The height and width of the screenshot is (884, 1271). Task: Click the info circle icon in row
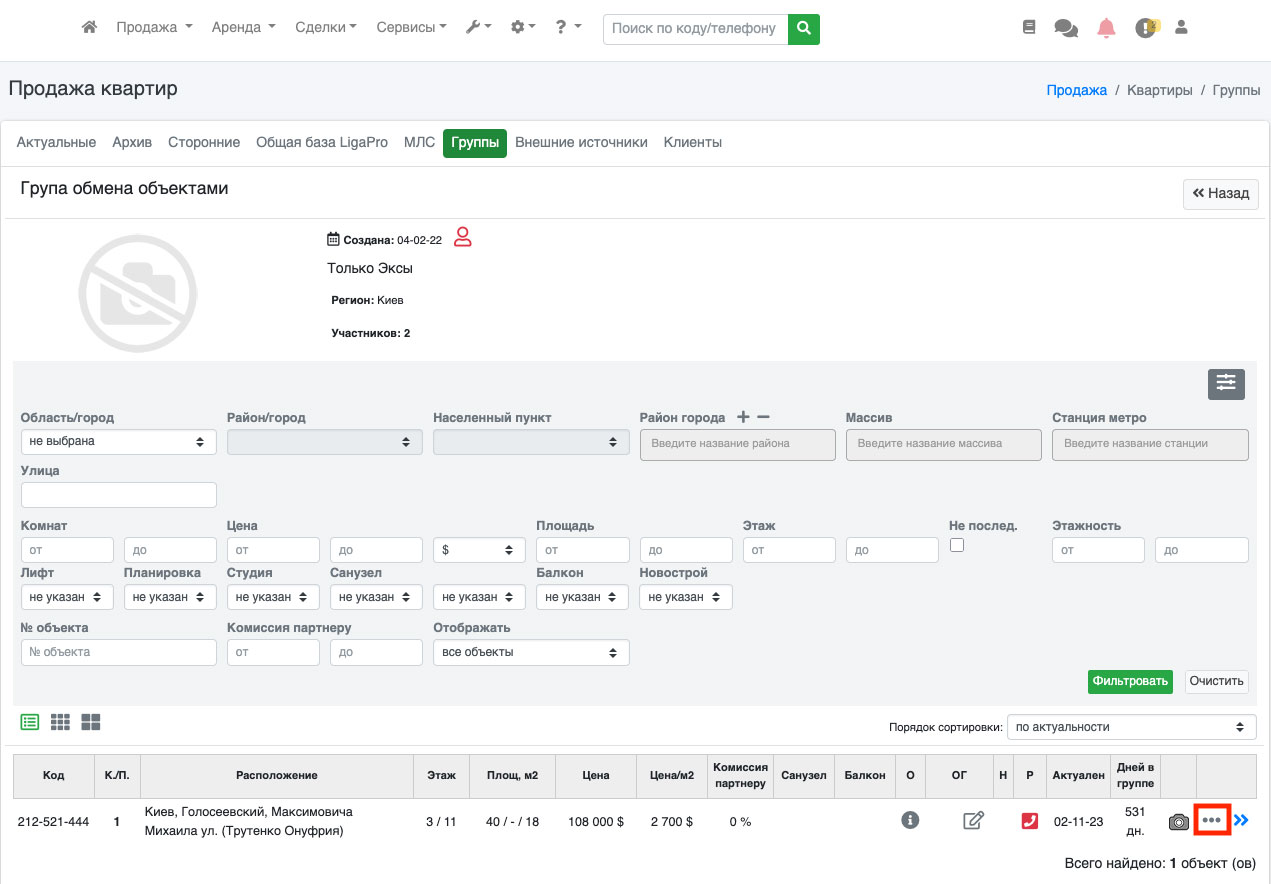click(910, 820)
